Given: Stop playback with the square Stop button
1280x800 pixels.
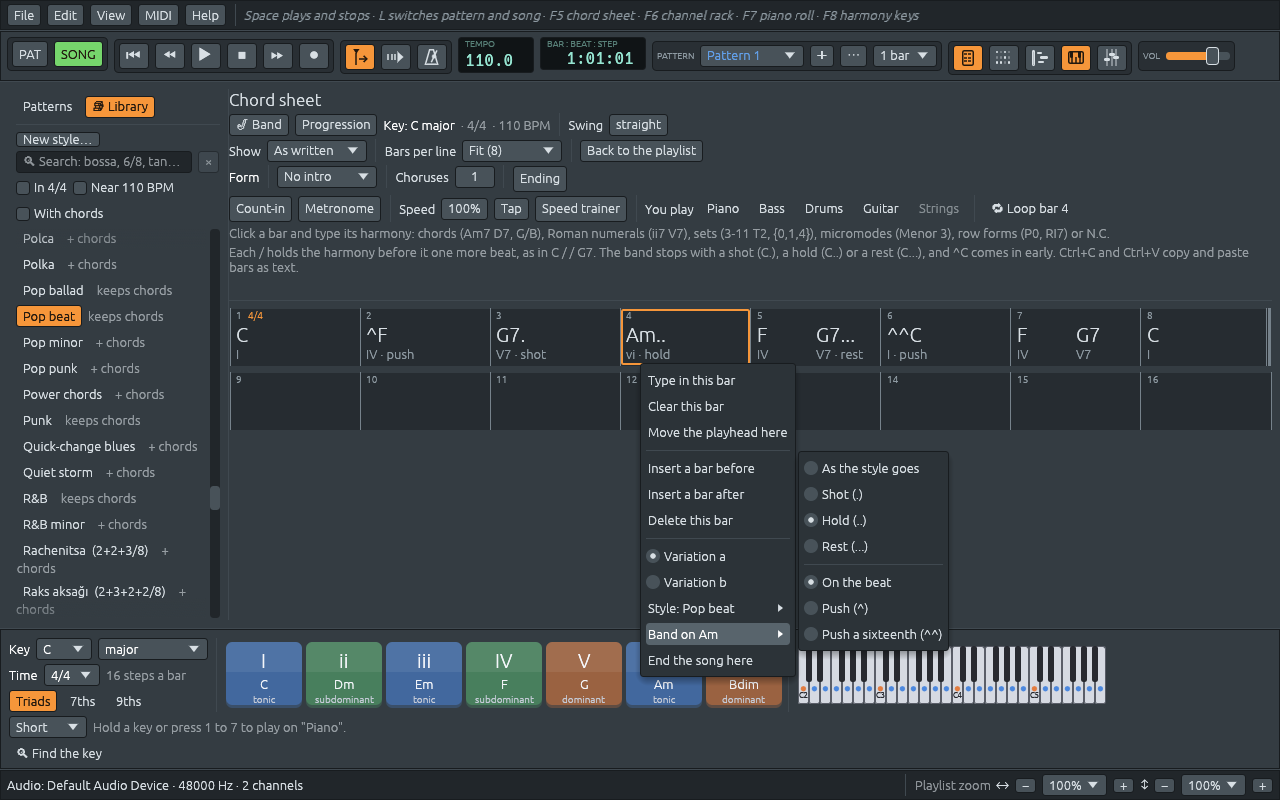Looking at the screenshot, I should pyautogui.click(x=241, y=56).
